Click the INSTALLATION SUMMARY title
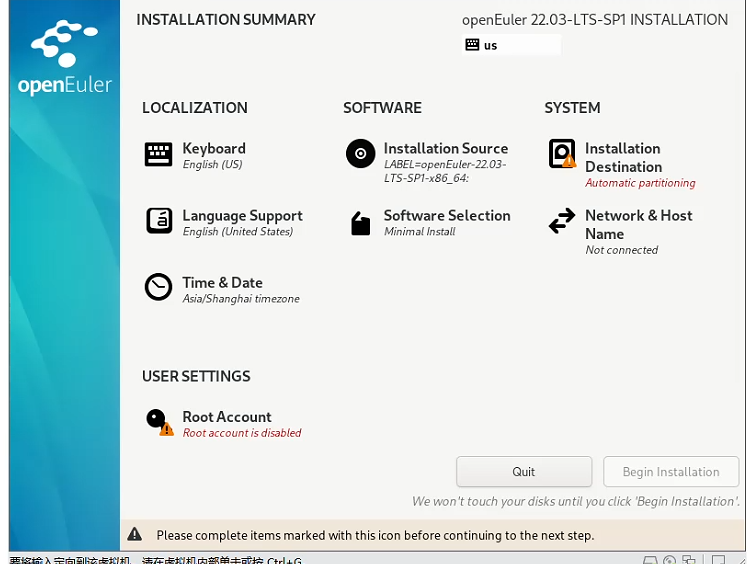748x564 pixels. [226, 20]
